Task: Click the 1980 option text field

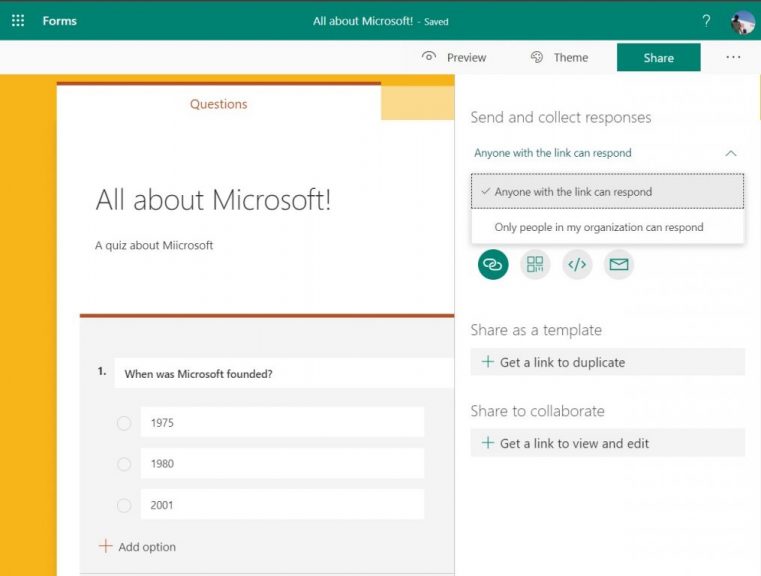Action: pos(282,463)
